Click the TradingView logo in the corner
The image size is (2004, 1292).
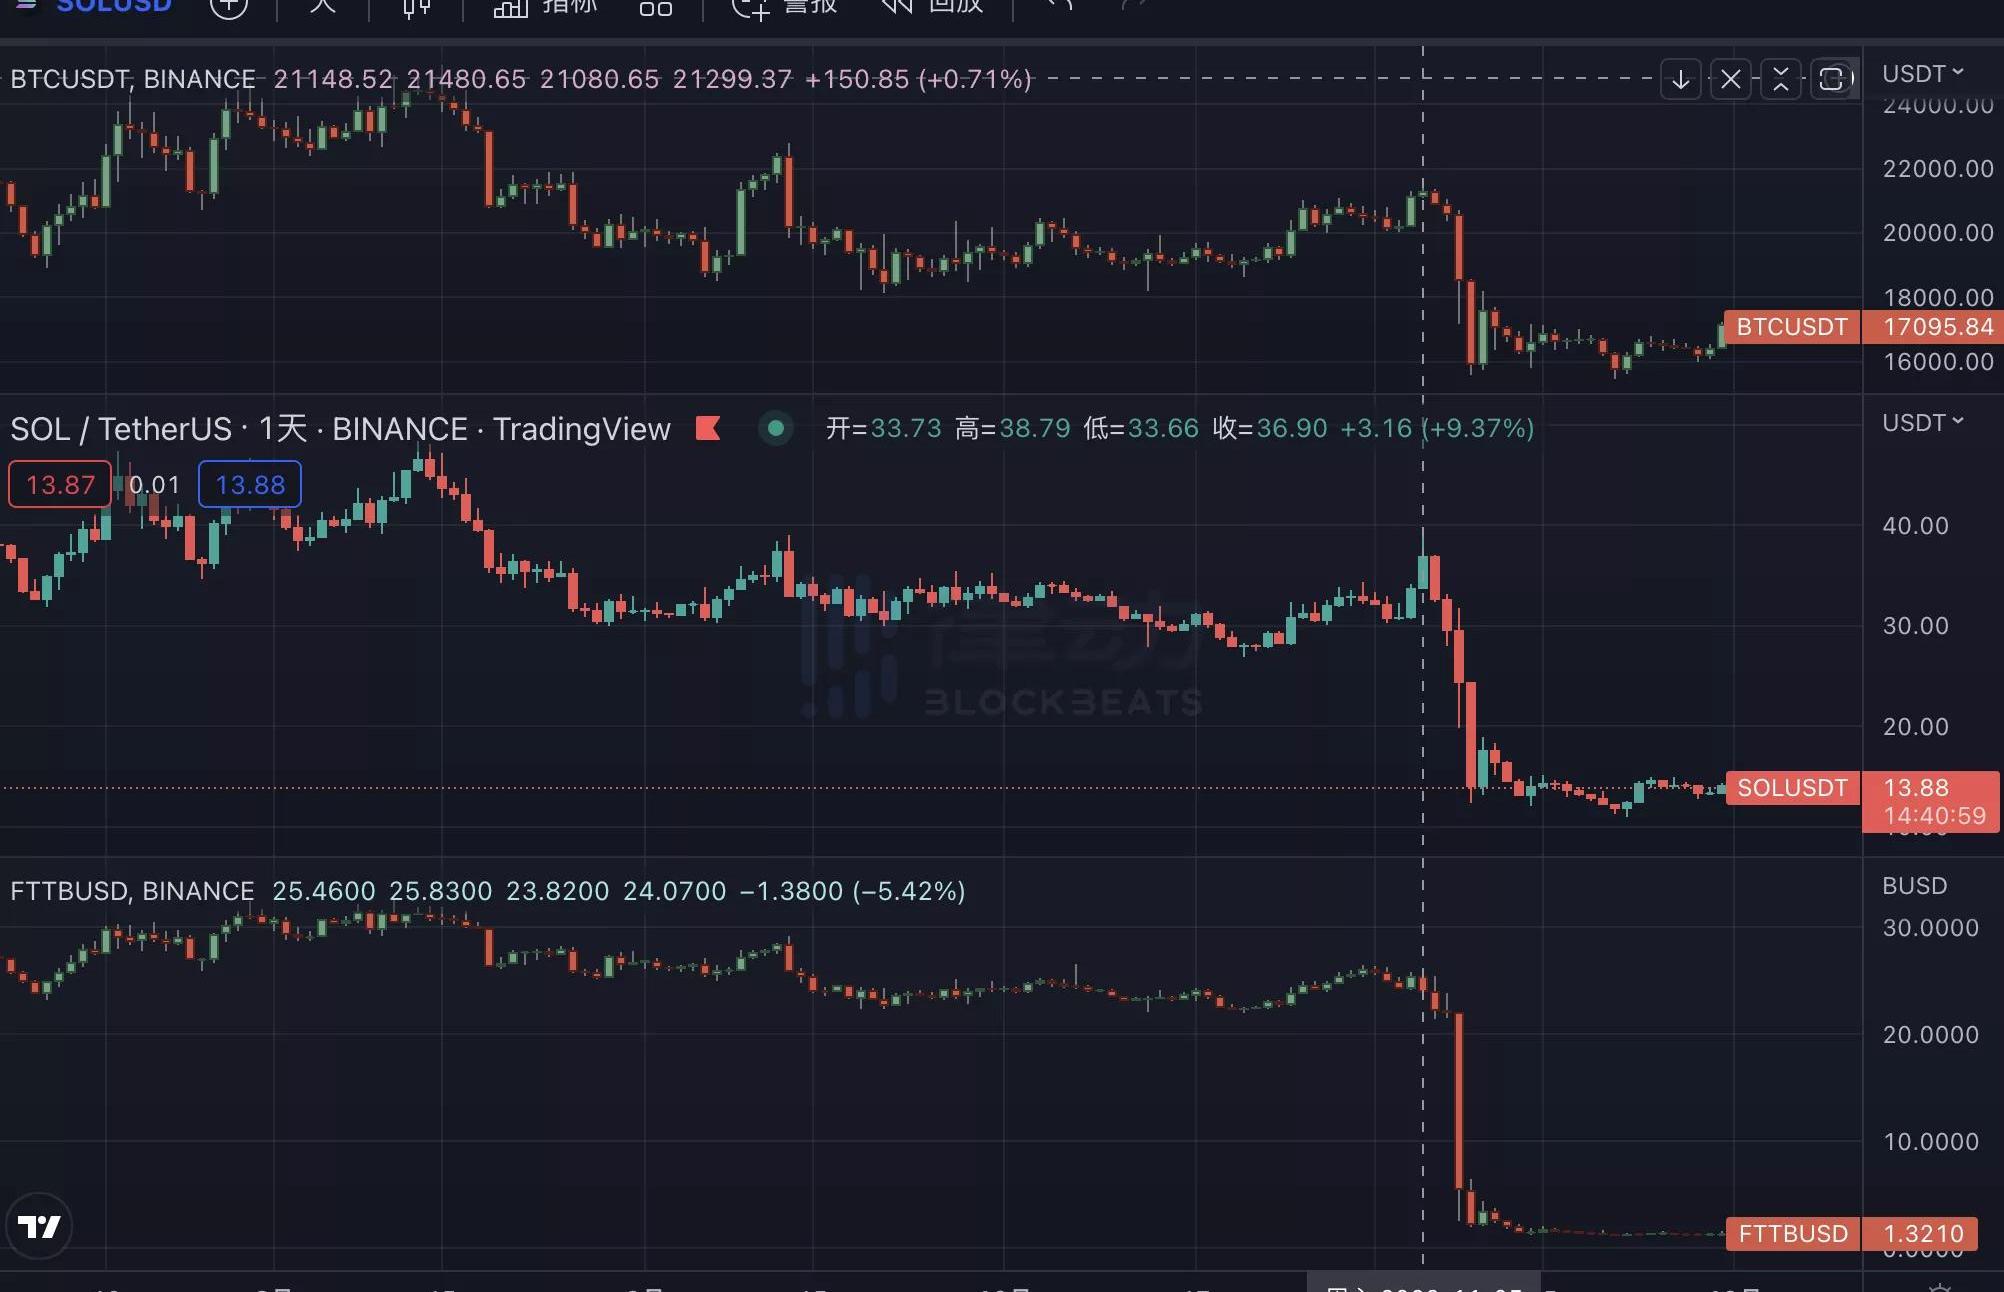tap(39, 1226)
